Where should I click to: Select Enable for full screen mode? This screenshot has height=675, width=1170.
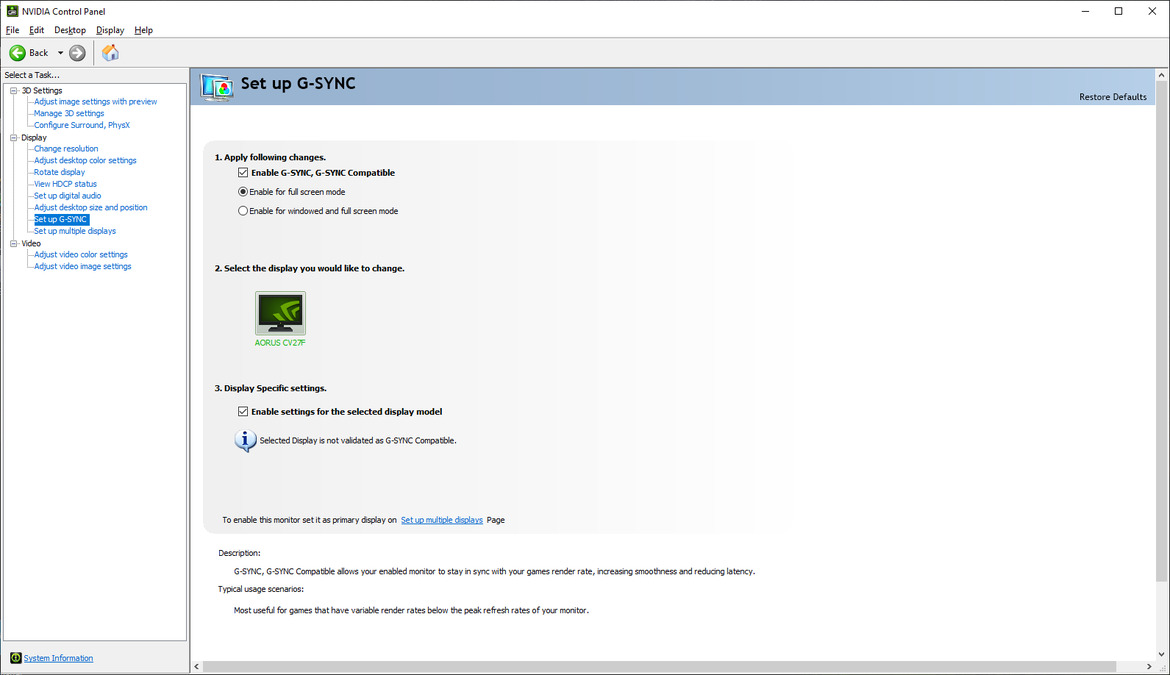click(x=243, y=192)
